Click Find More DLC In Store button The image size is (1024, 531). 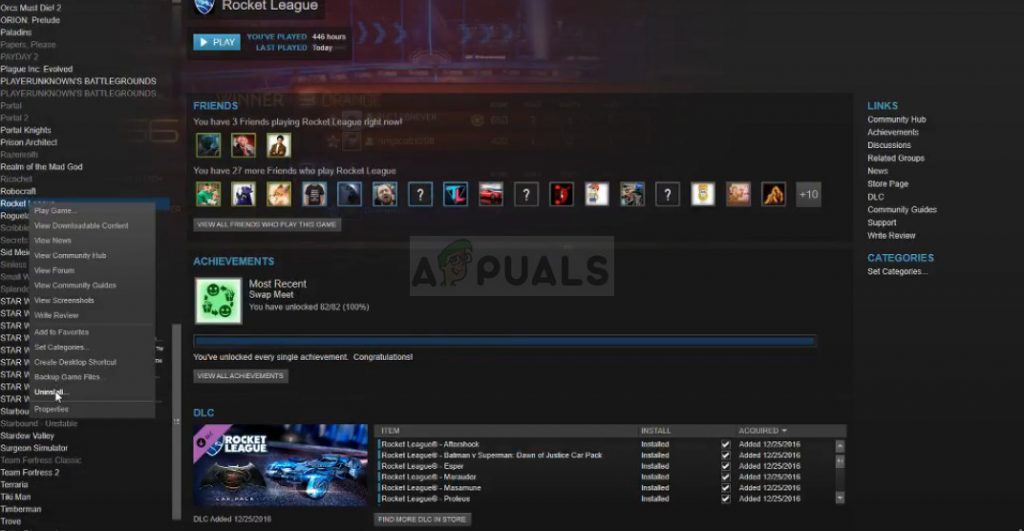click(422, 519)
